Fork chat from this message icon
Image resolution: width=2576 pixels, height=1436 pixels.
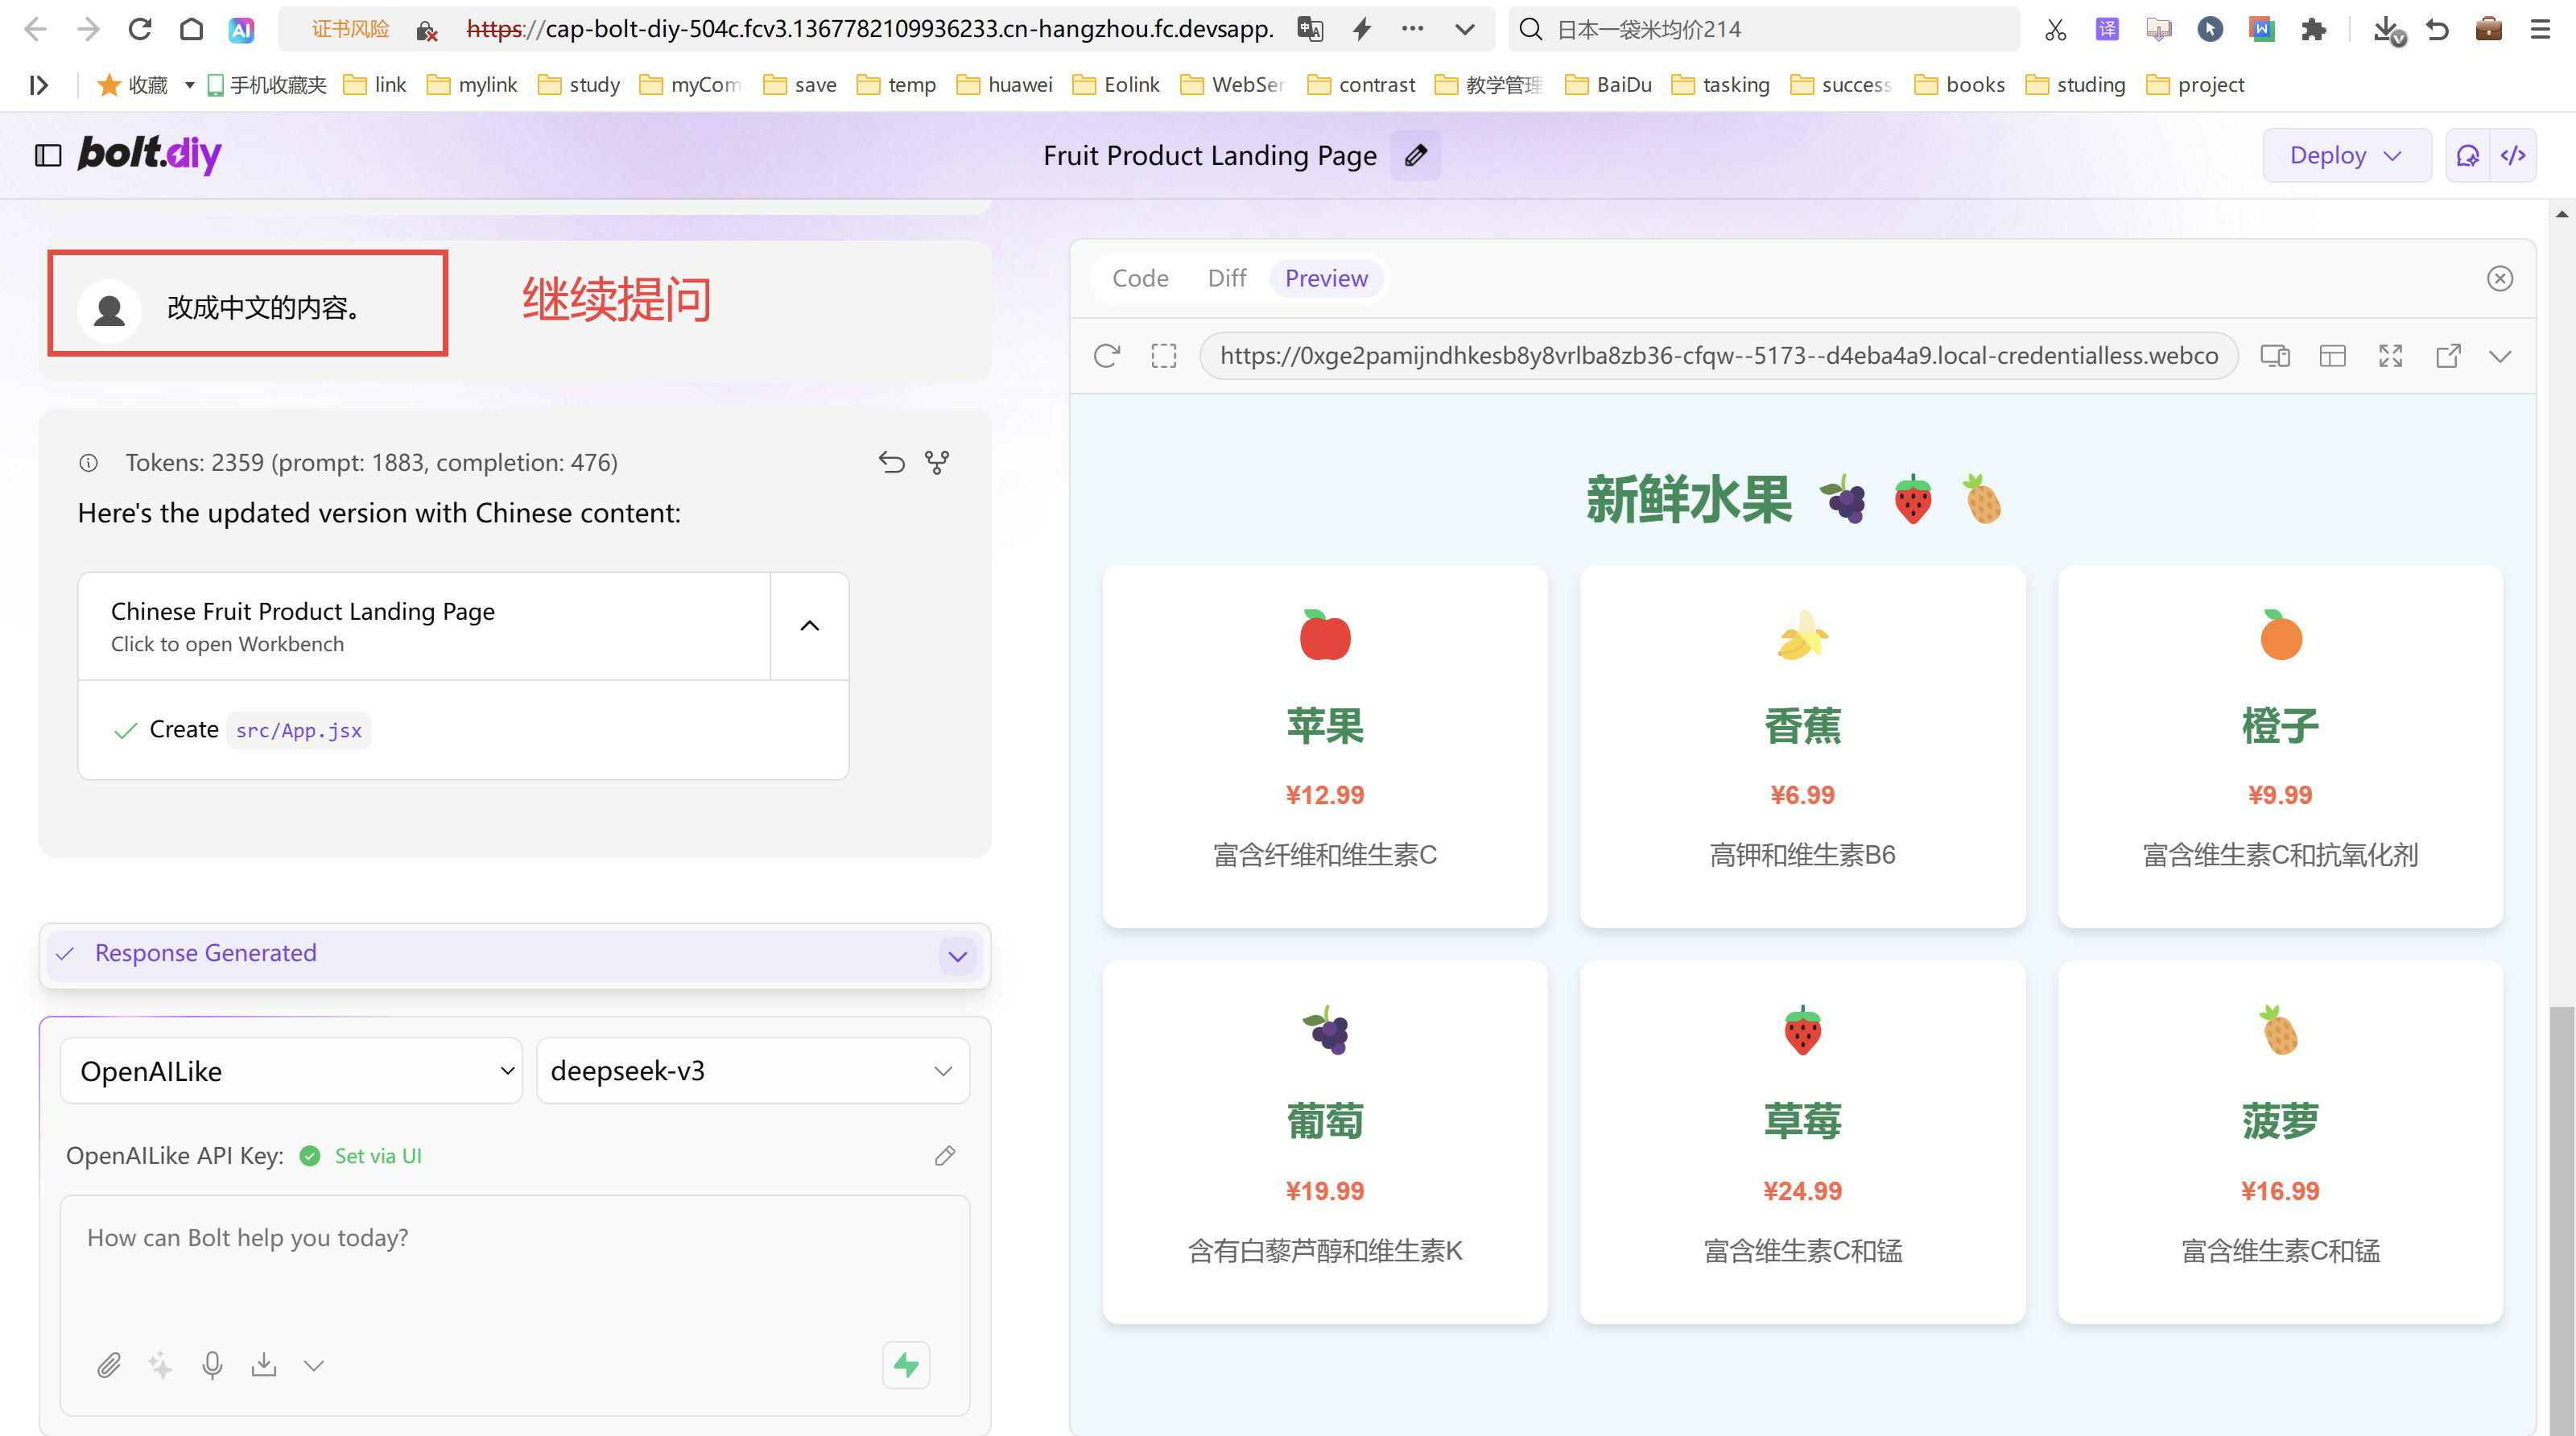937,462
